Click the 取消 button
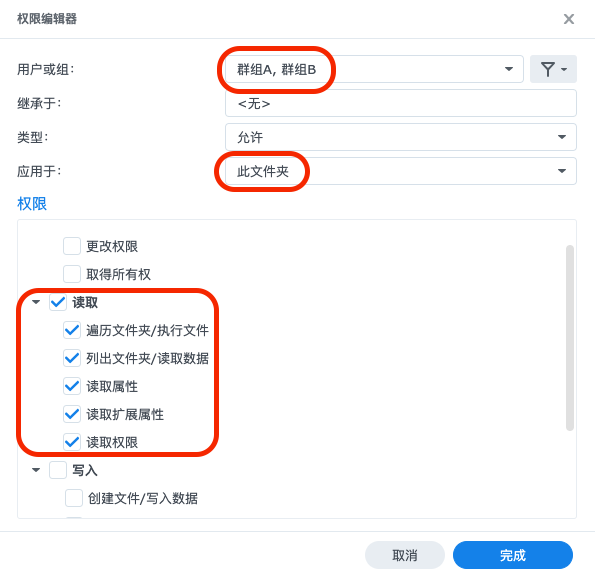 tap(405, 555)
